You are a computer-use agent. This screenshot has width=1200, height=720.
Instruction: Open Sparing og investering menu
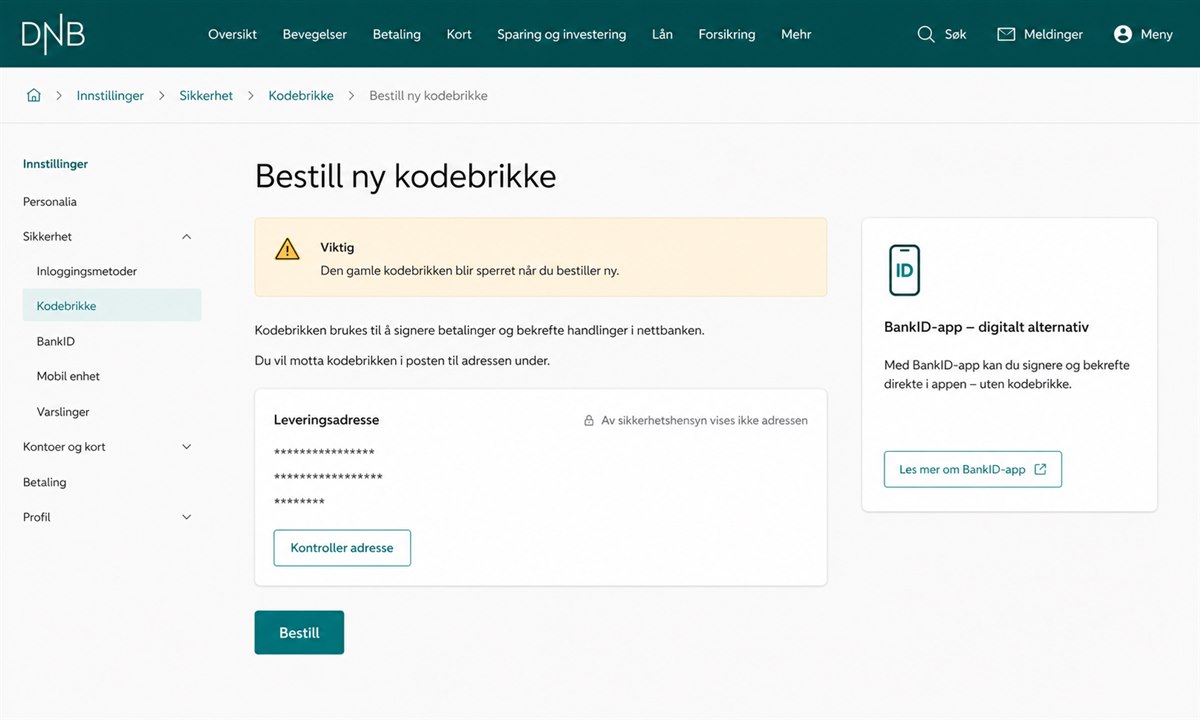[562, 34]
